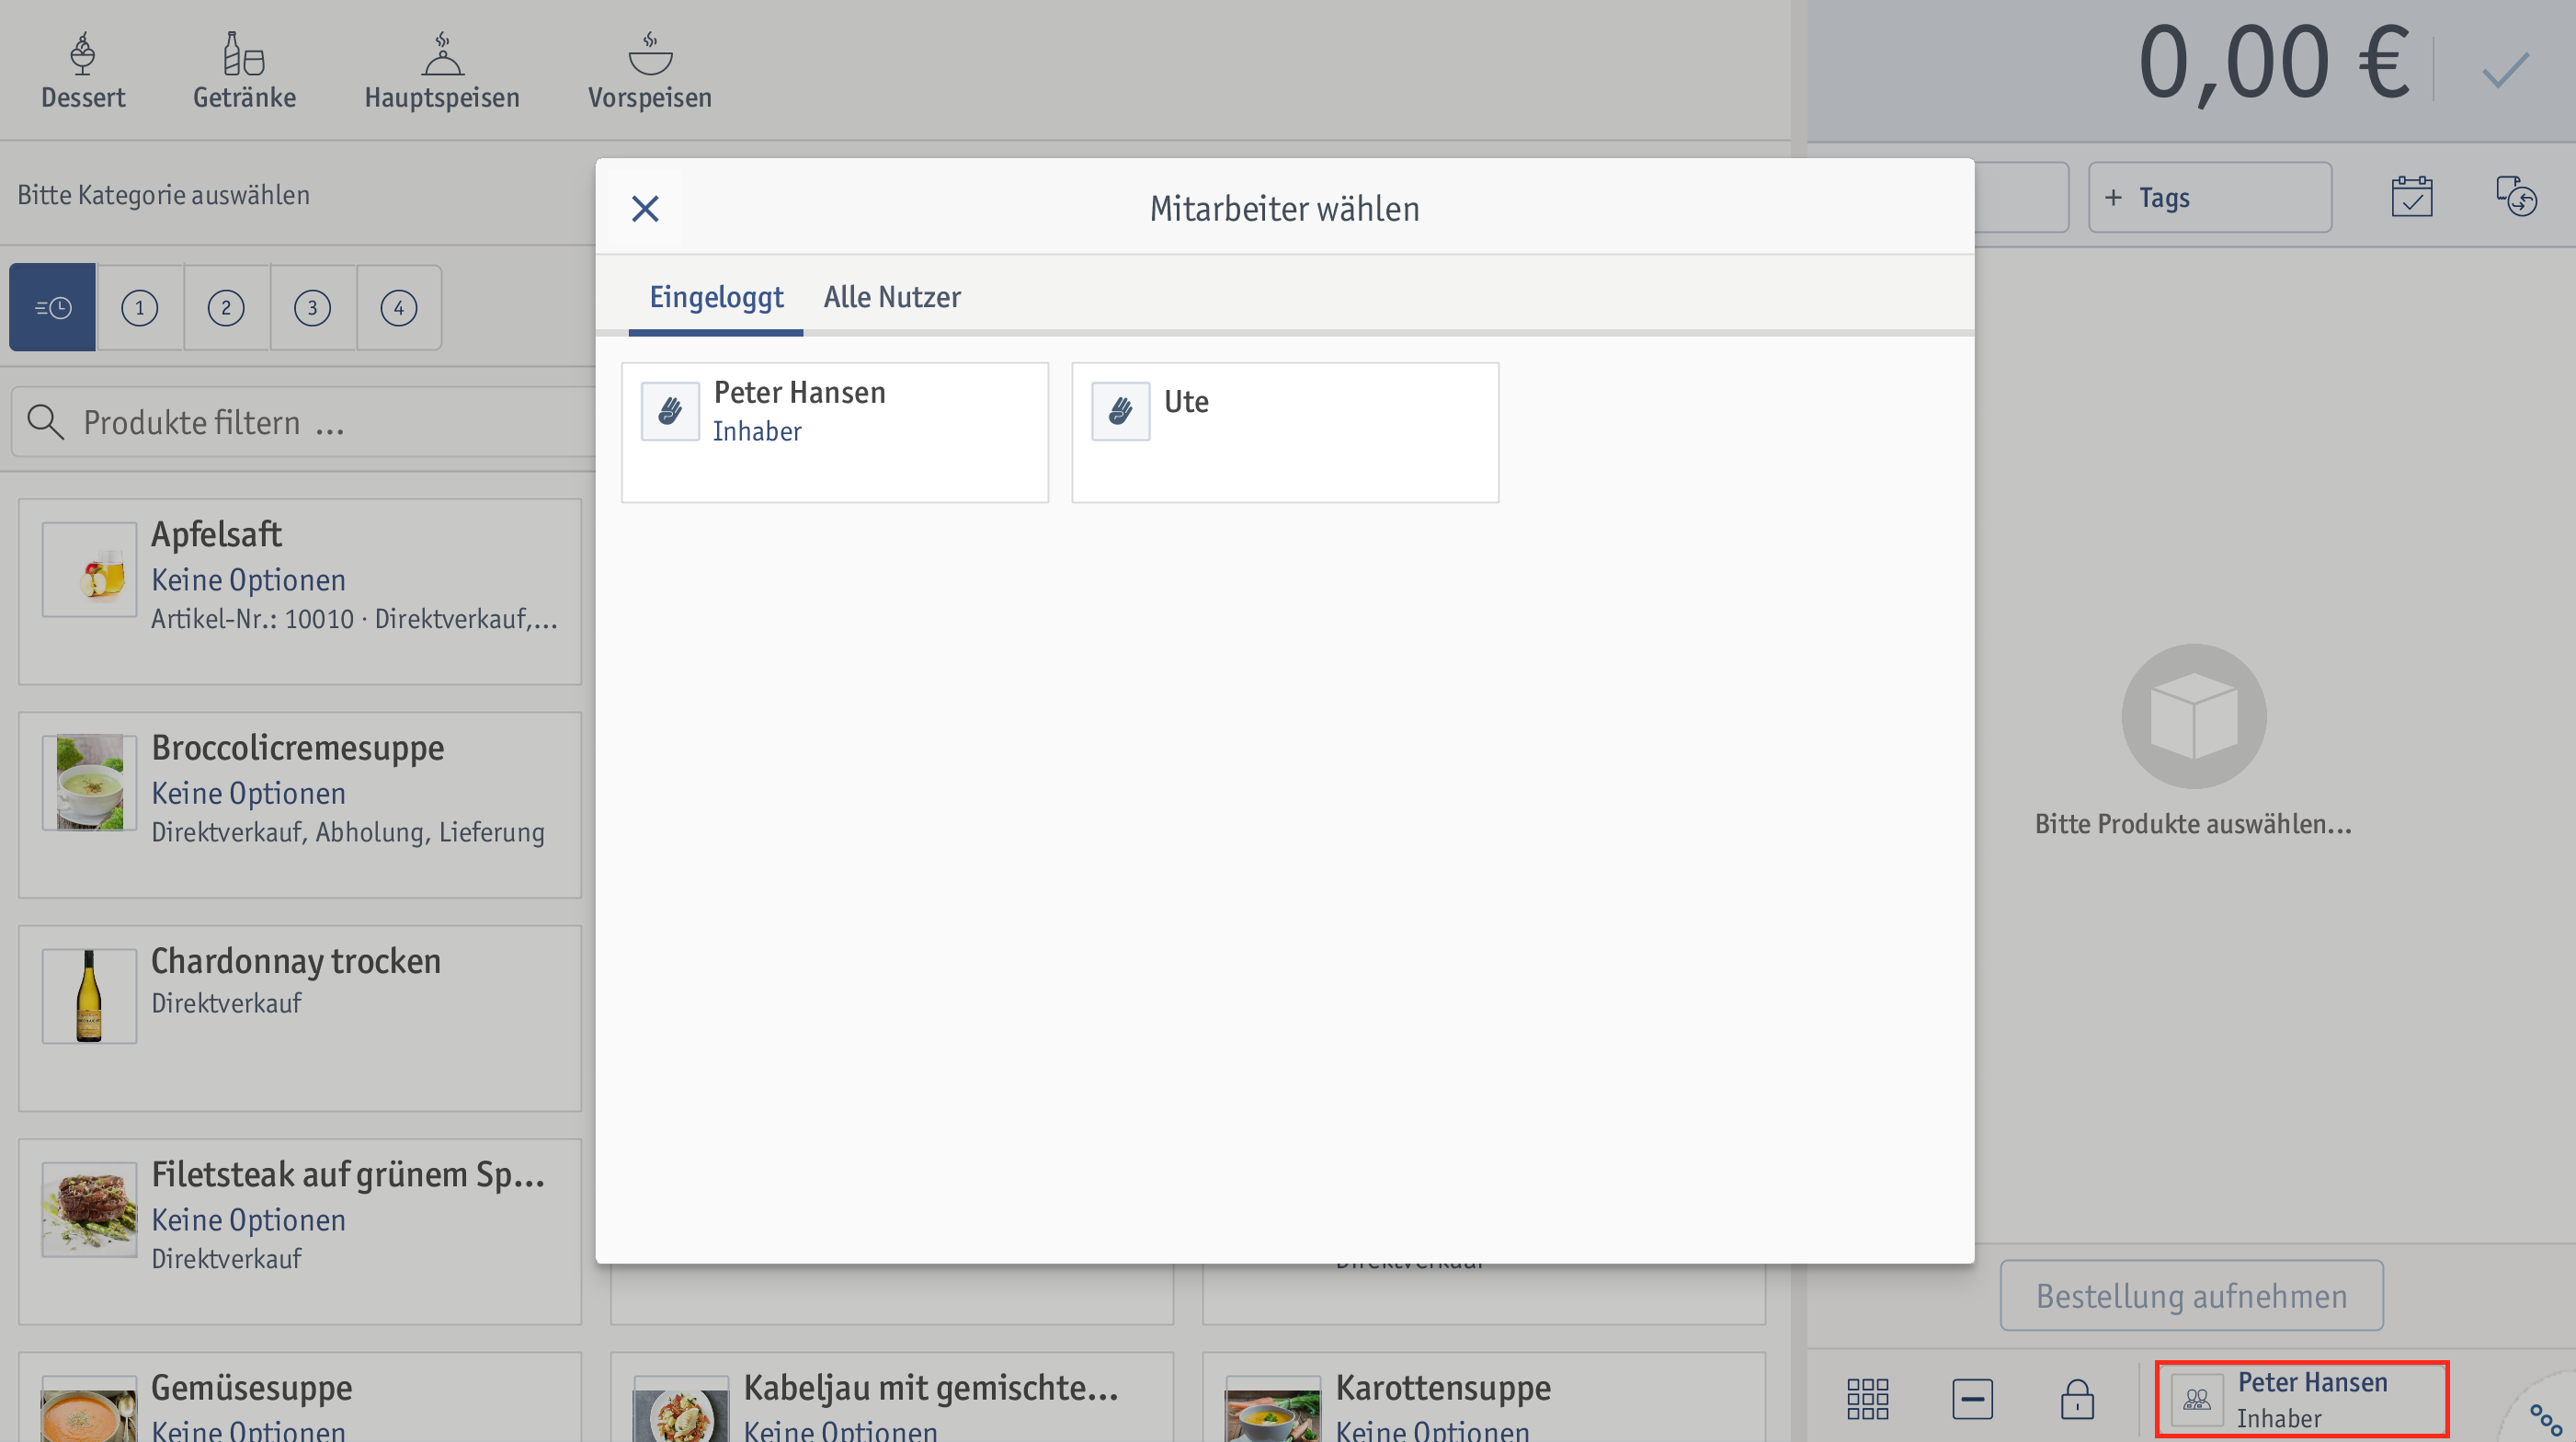
Task: Open the Vorspeisen category
Action: point(650,70)
